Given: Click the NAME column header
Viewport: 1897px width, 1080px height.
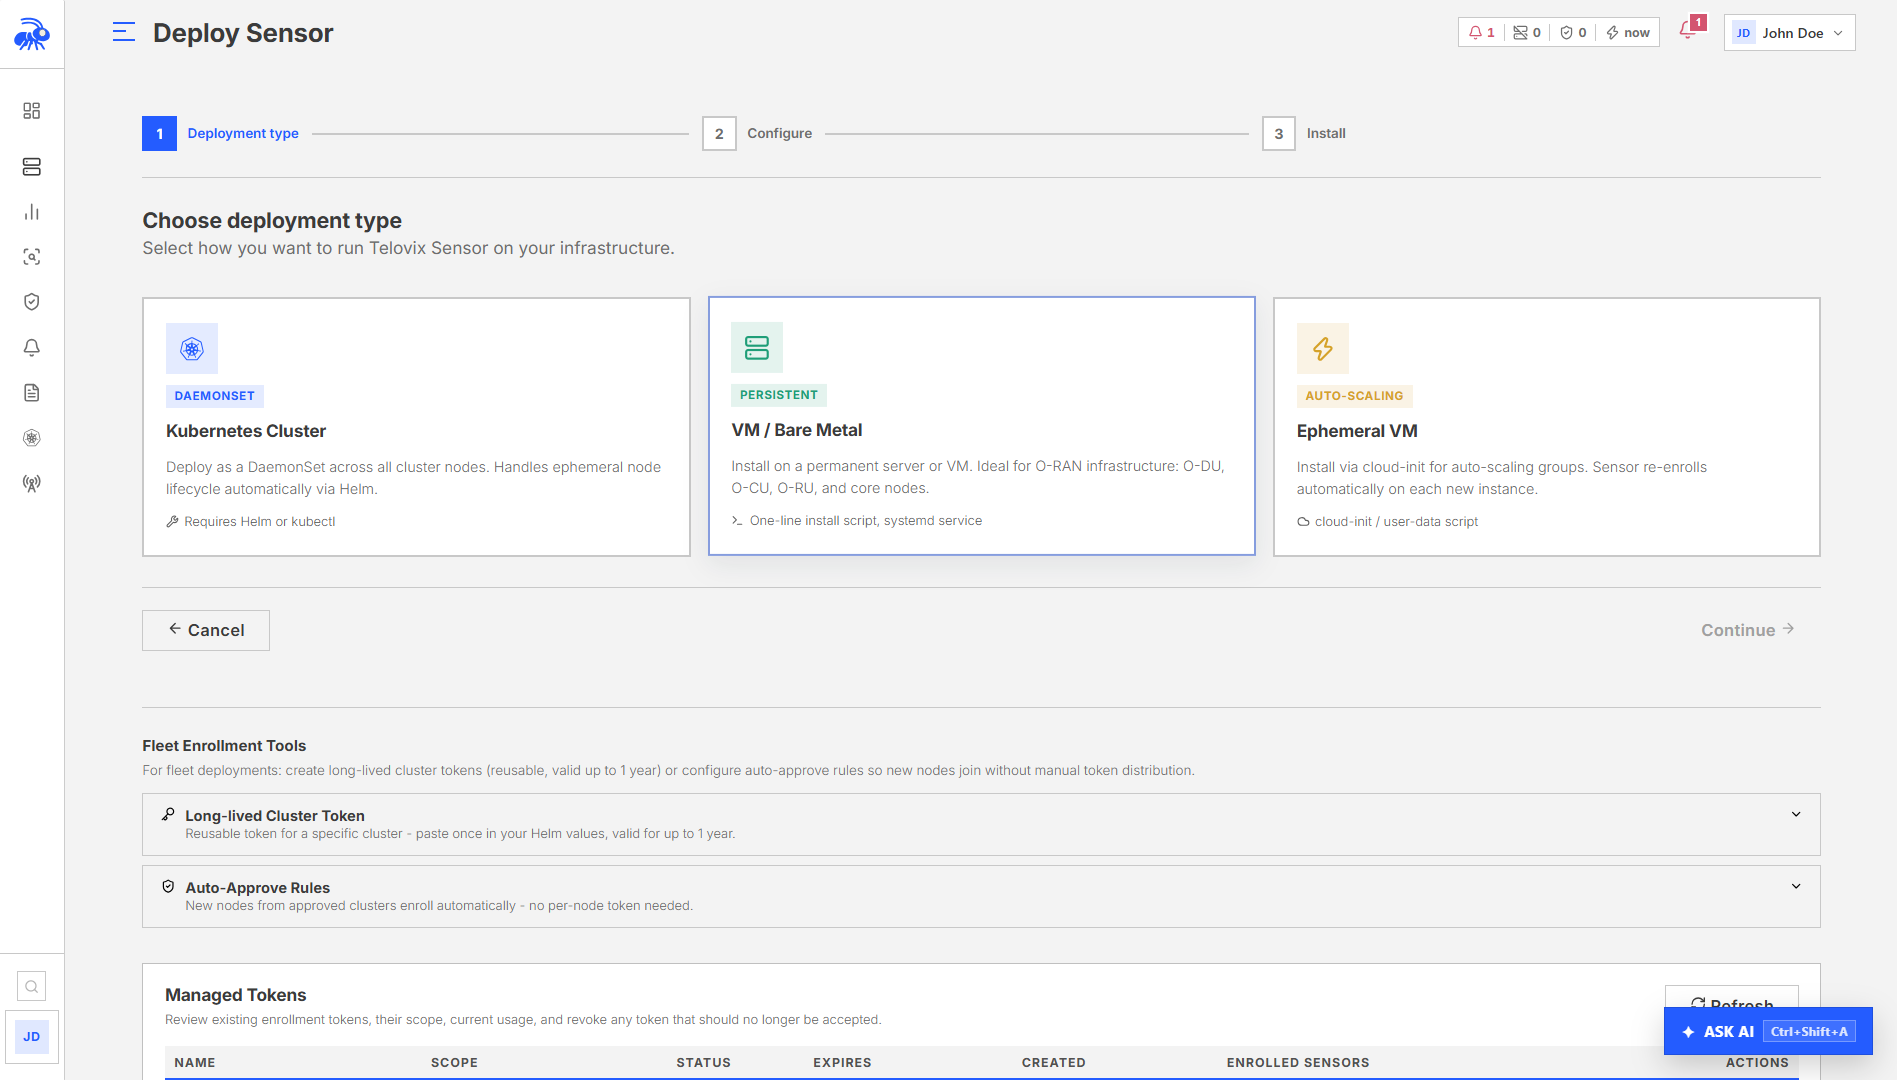Looking at the screenshot, I should [195, 1063].
